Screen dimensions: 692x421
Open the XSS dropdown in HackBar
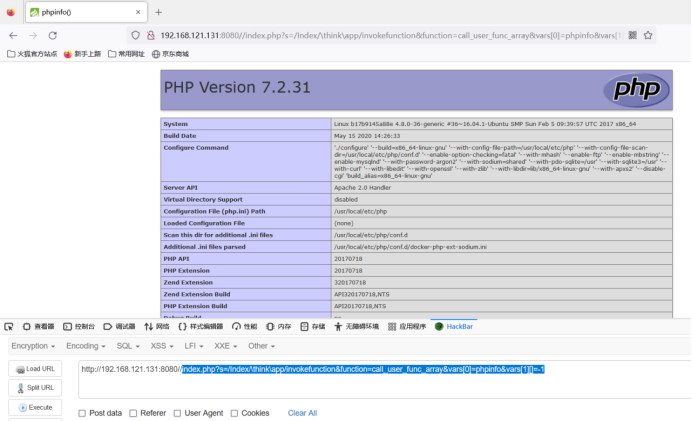(162, 346)
